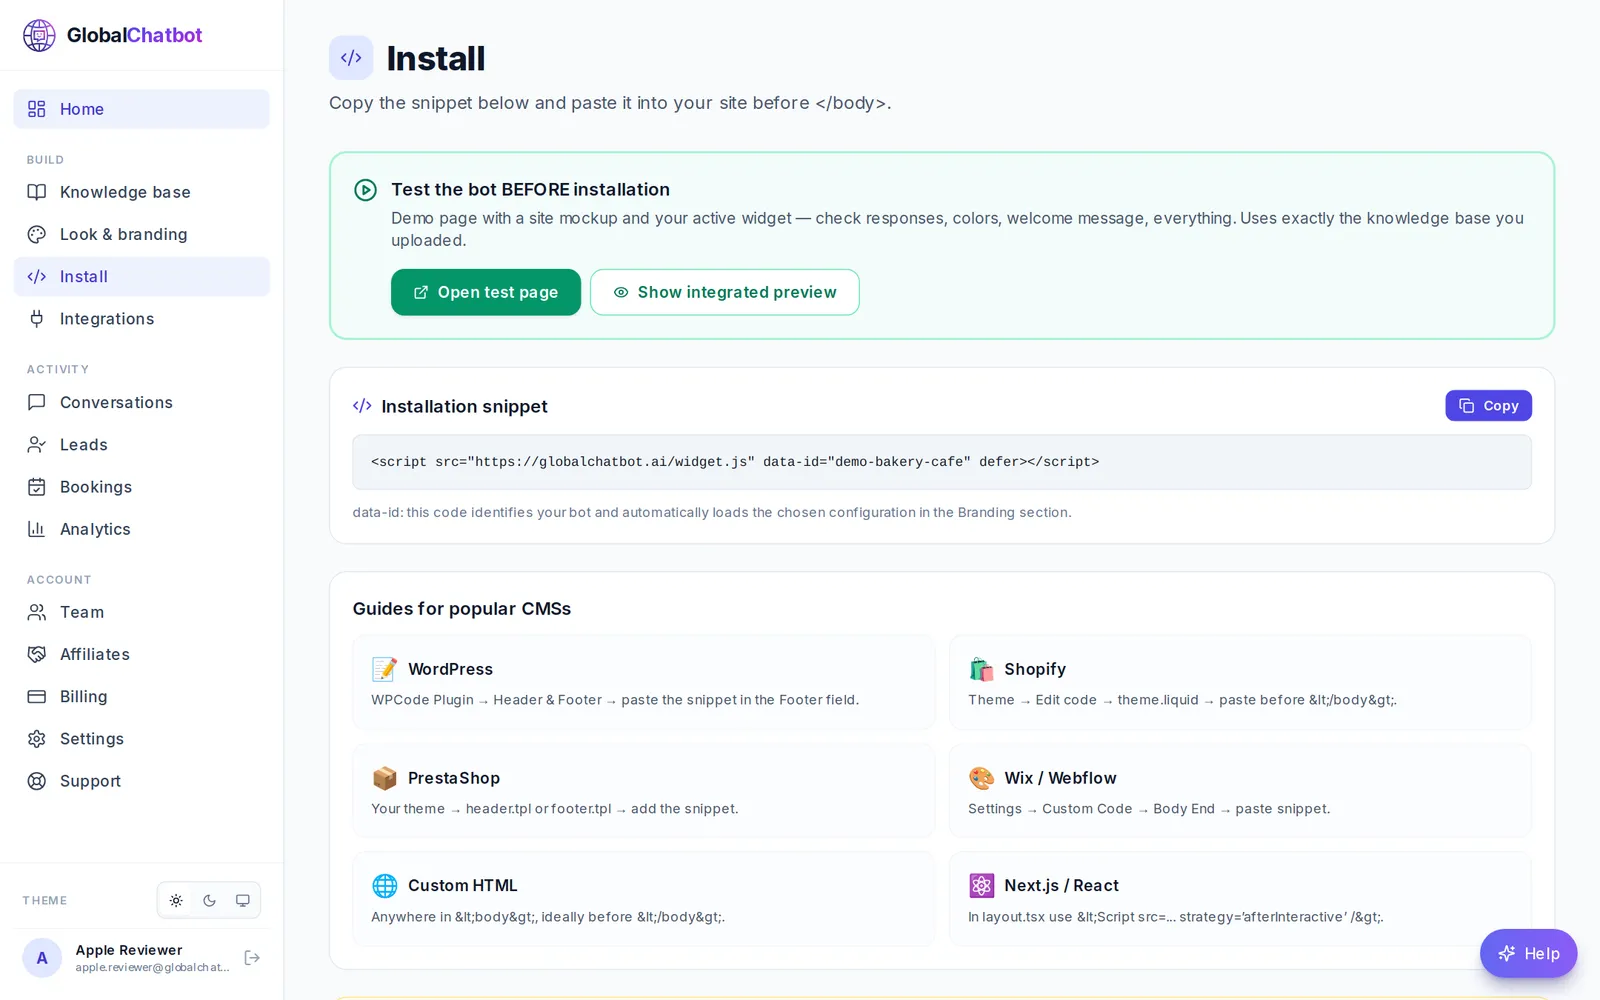Click the Home grid icon in sidebar
The height and width of the screenshot is (1000, 1600).
point(37,109)
